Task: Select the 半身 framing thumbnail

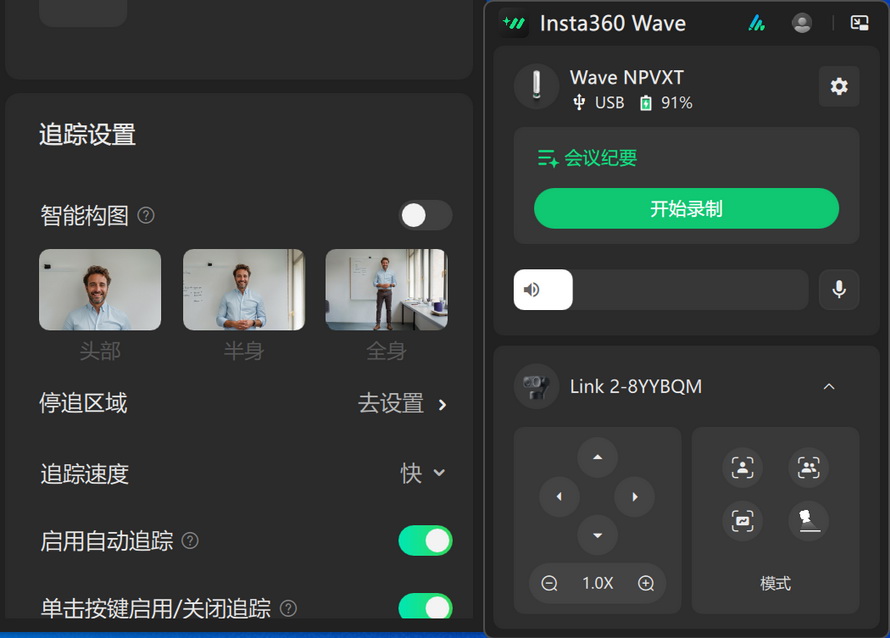Action: [x=243, y=290]
